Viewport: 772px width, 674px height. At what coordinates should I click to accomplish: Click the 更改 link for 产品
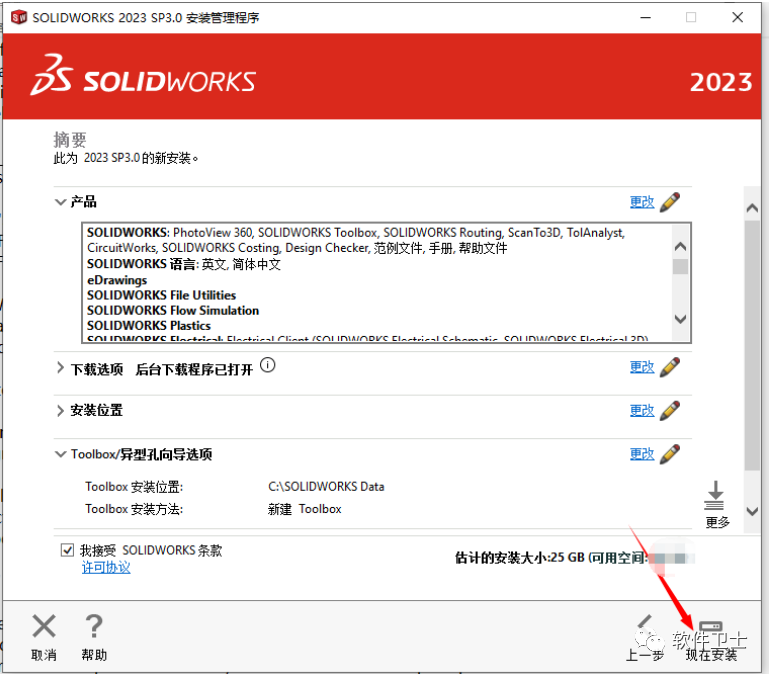642,202
